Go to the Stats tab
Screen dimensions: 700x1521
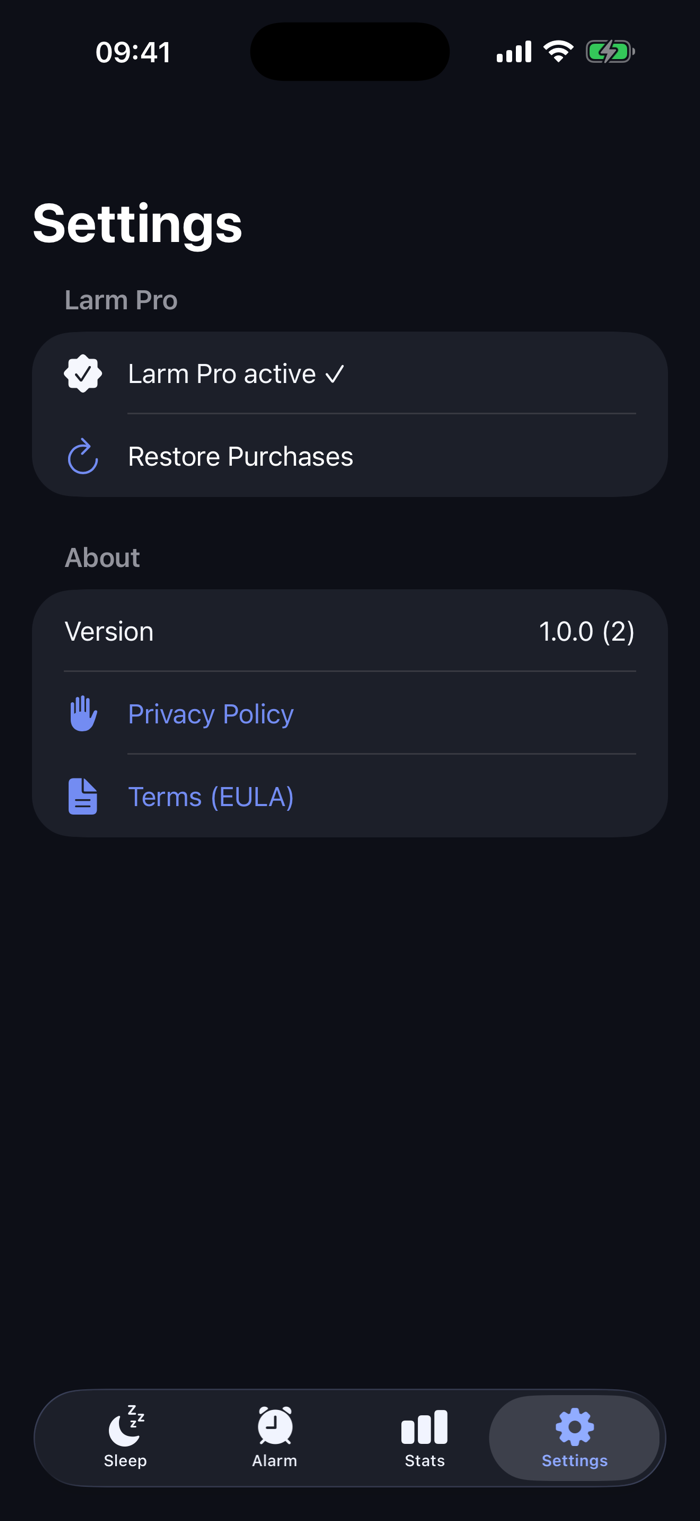[424, 1438]
